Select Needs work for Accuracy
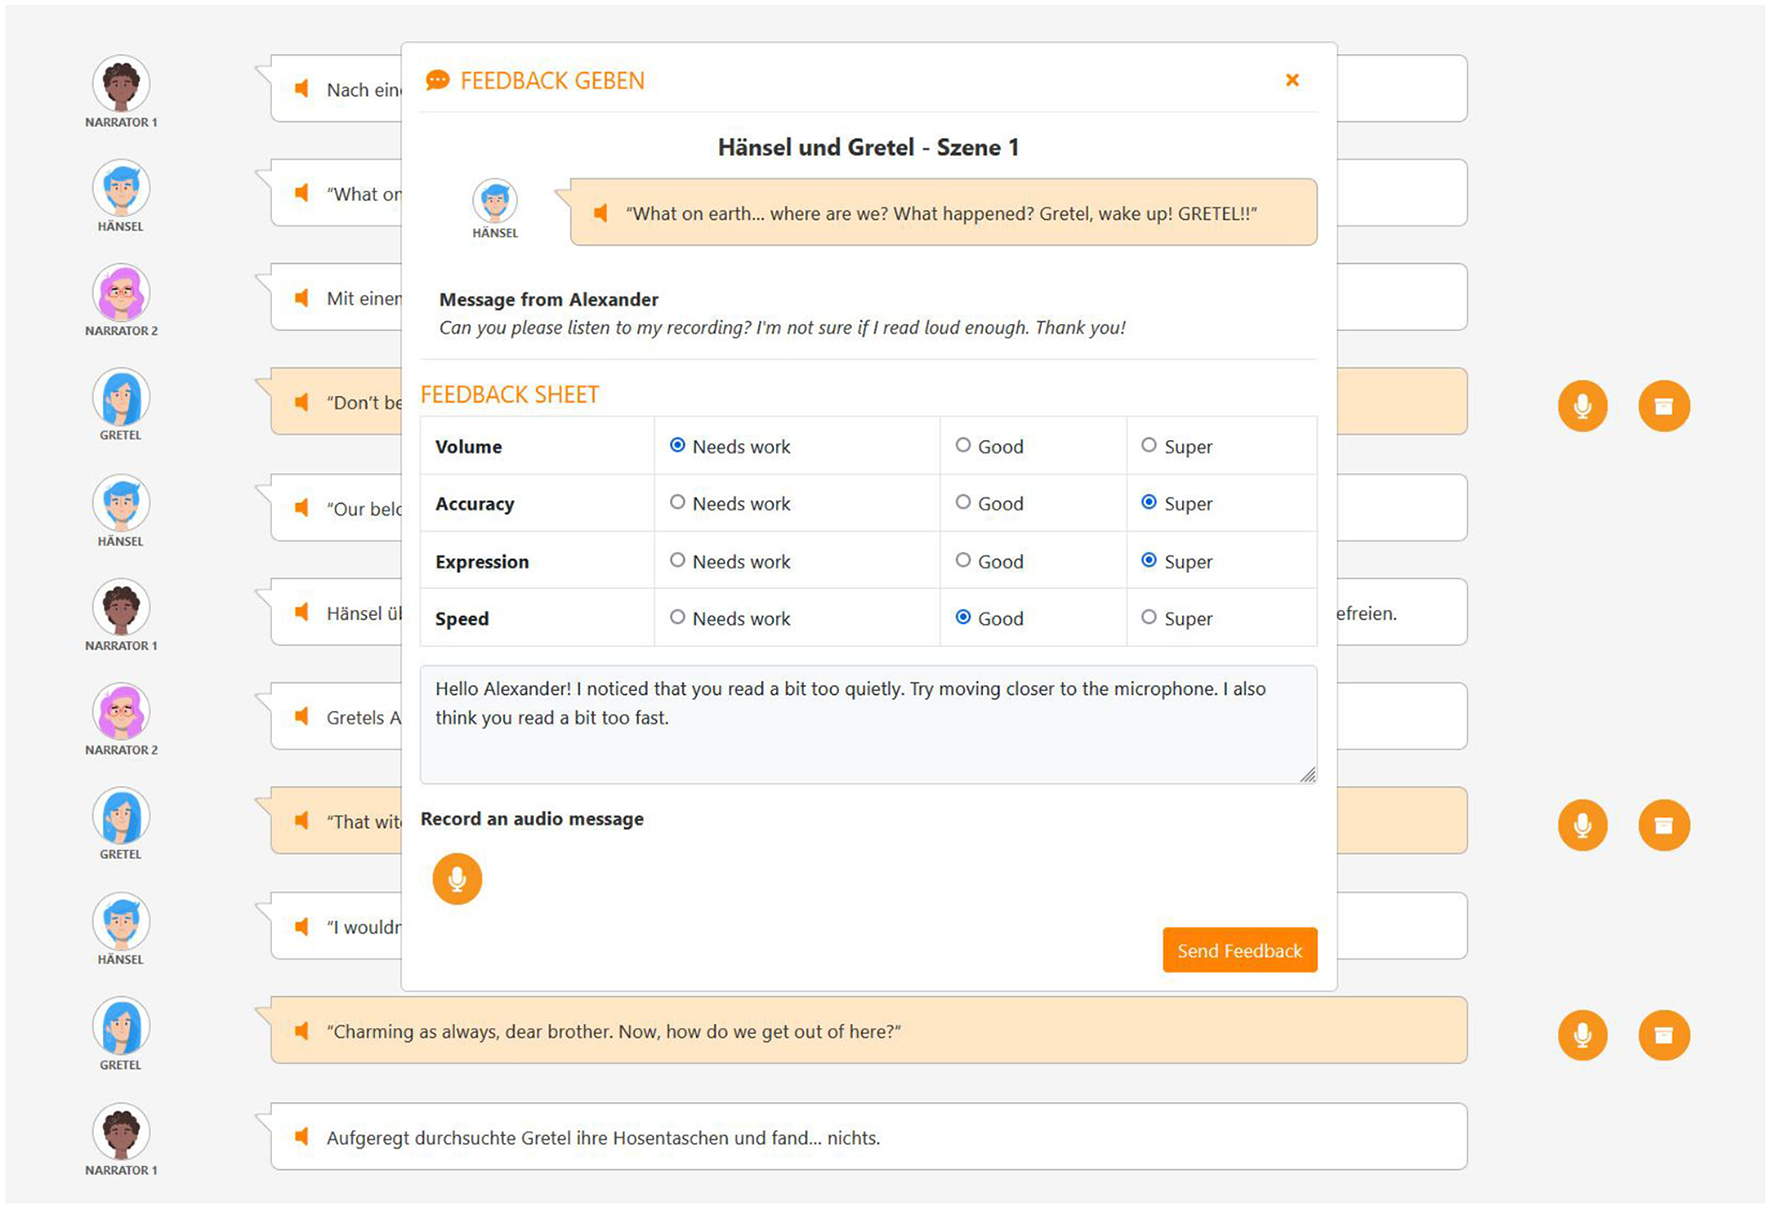Image resolution: width=1772 pixels, height=1210 pixels. [x=678, y=503]
